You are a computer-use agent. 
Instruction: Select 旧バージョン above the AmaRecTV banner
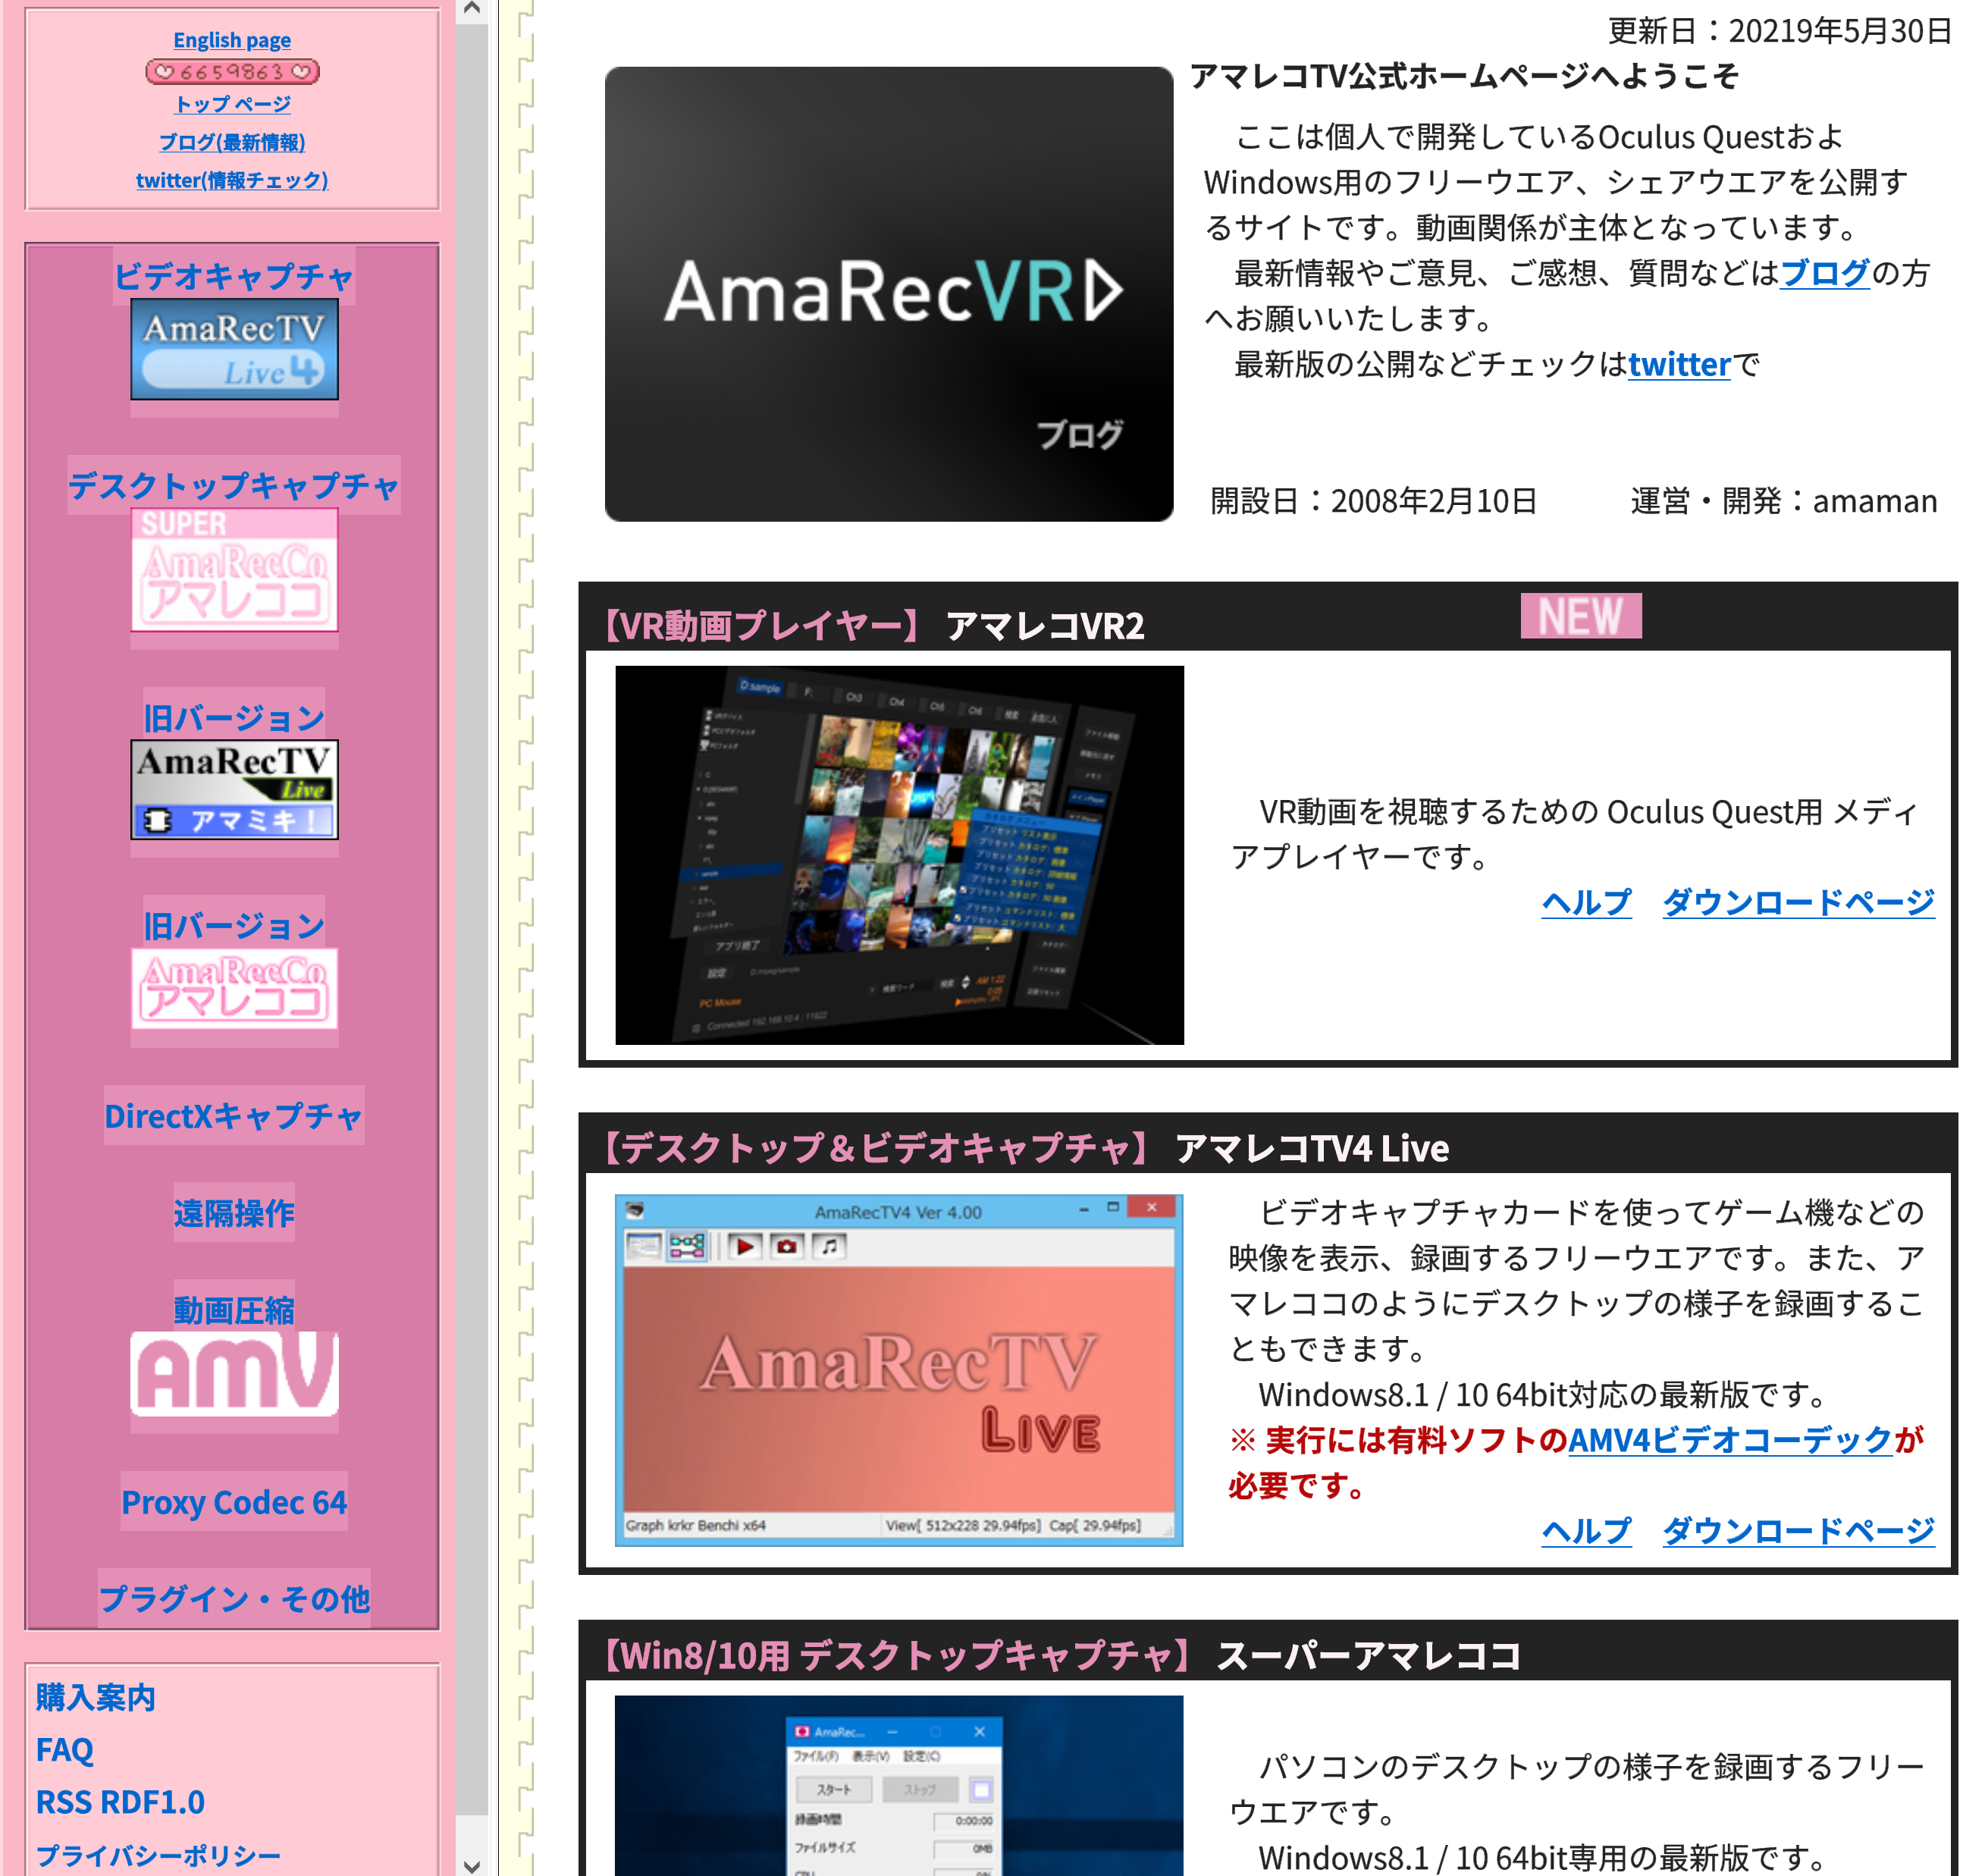[234, 717]
